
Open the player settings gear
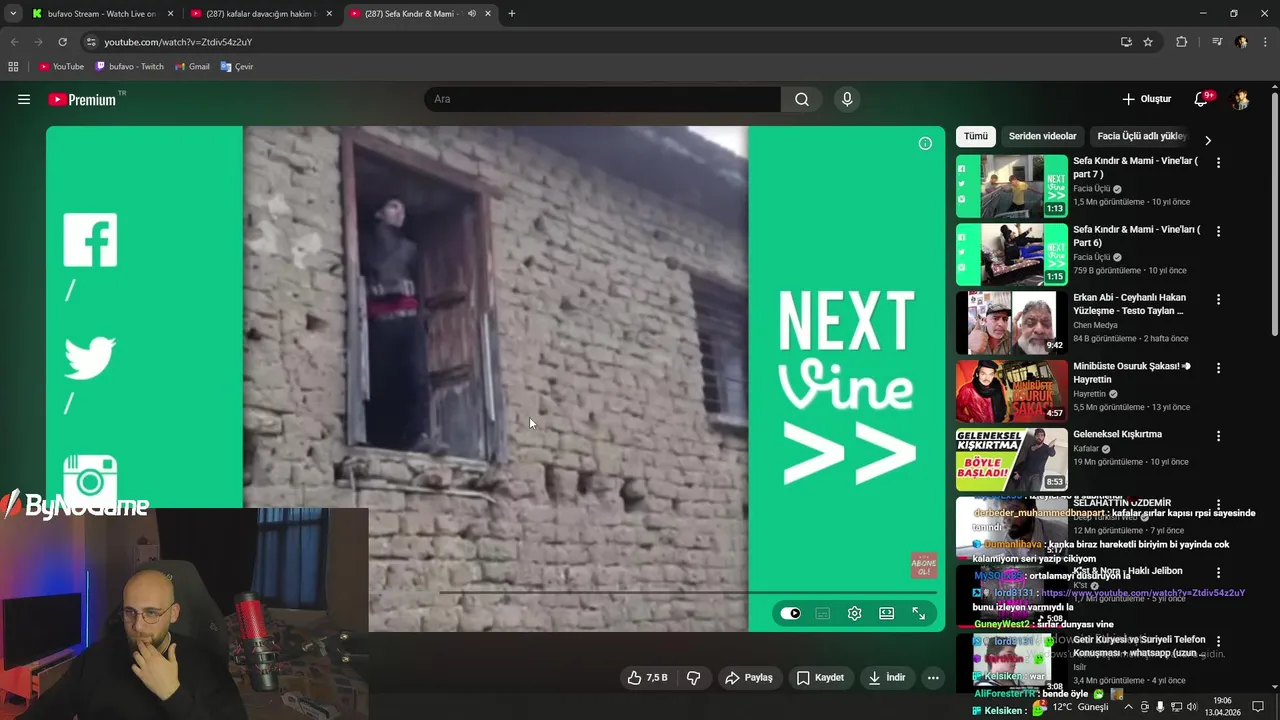point(854,613)
